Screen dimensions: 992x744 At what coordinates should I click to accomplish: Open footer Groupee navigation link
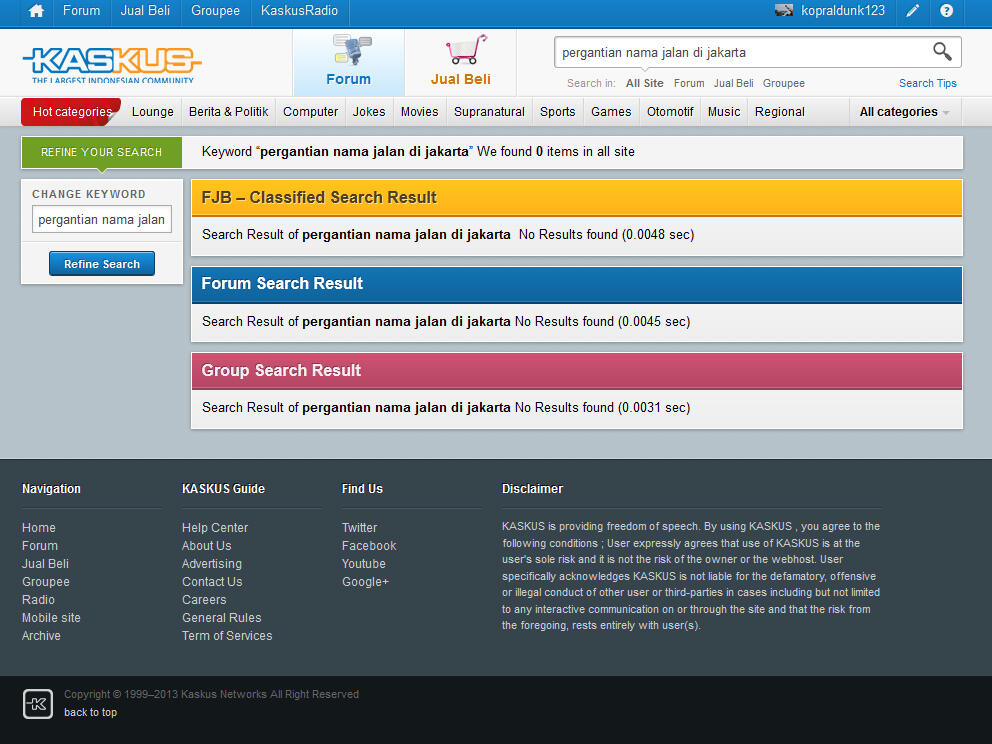point(46,581)
